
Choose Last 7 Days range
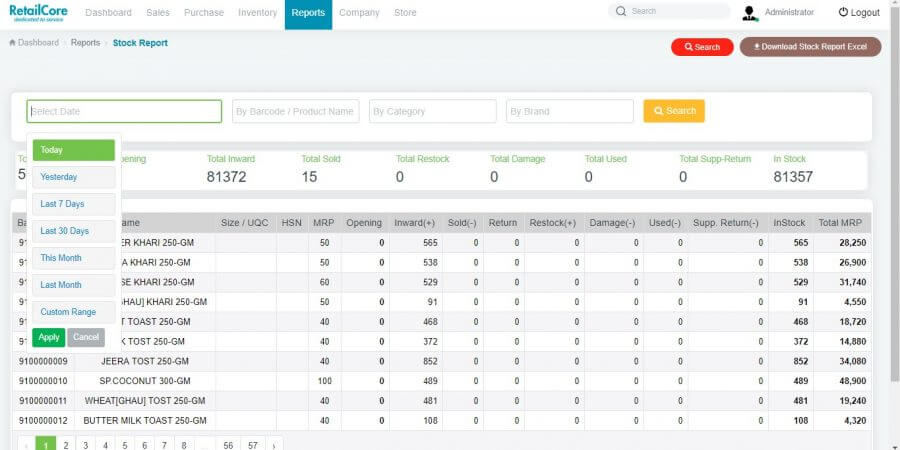[73, 204]
